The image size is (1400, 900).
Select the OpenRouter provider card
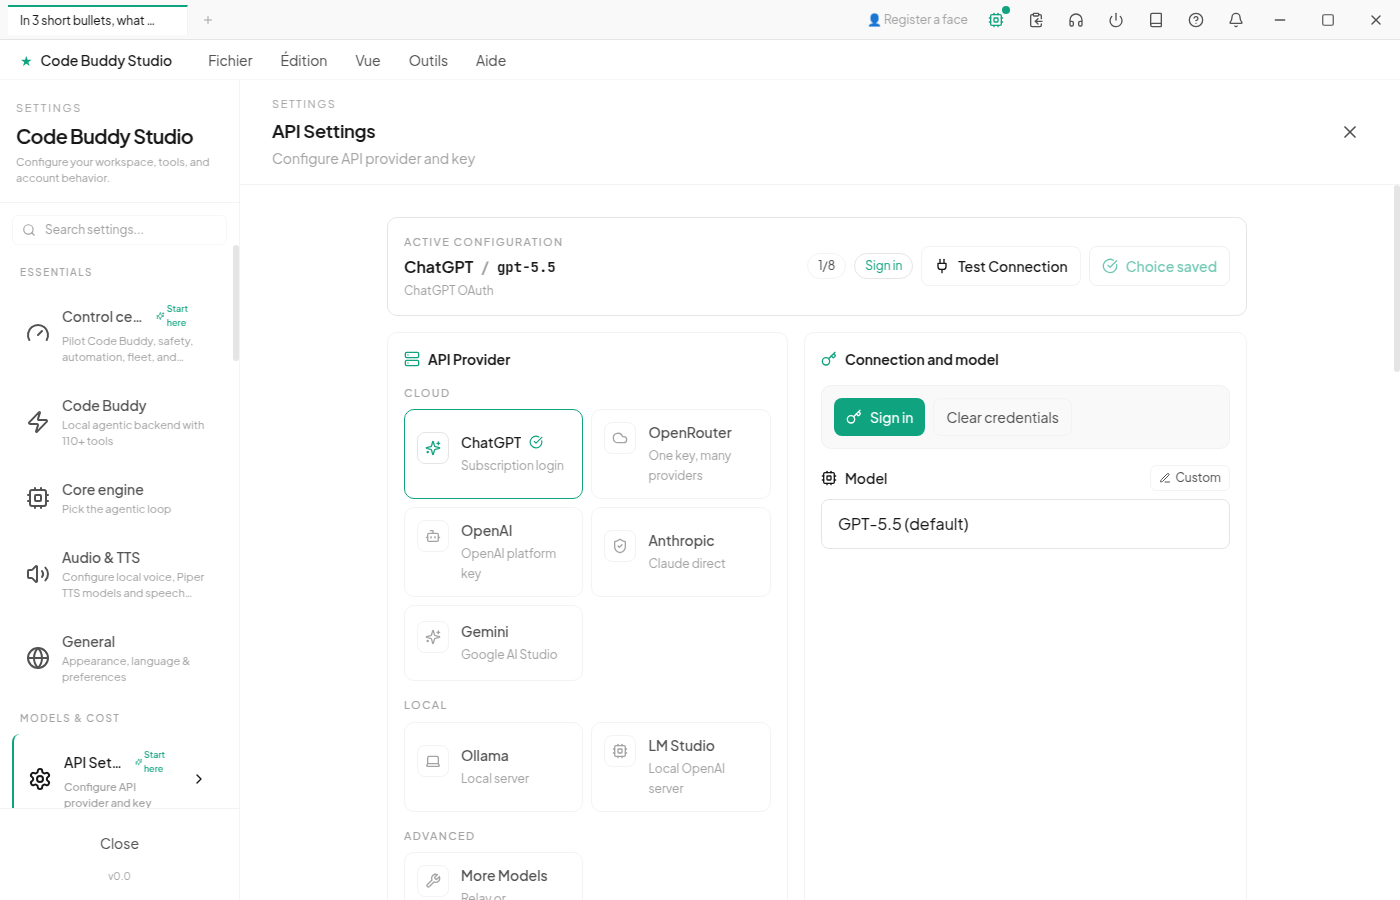(x=681, y=454)
